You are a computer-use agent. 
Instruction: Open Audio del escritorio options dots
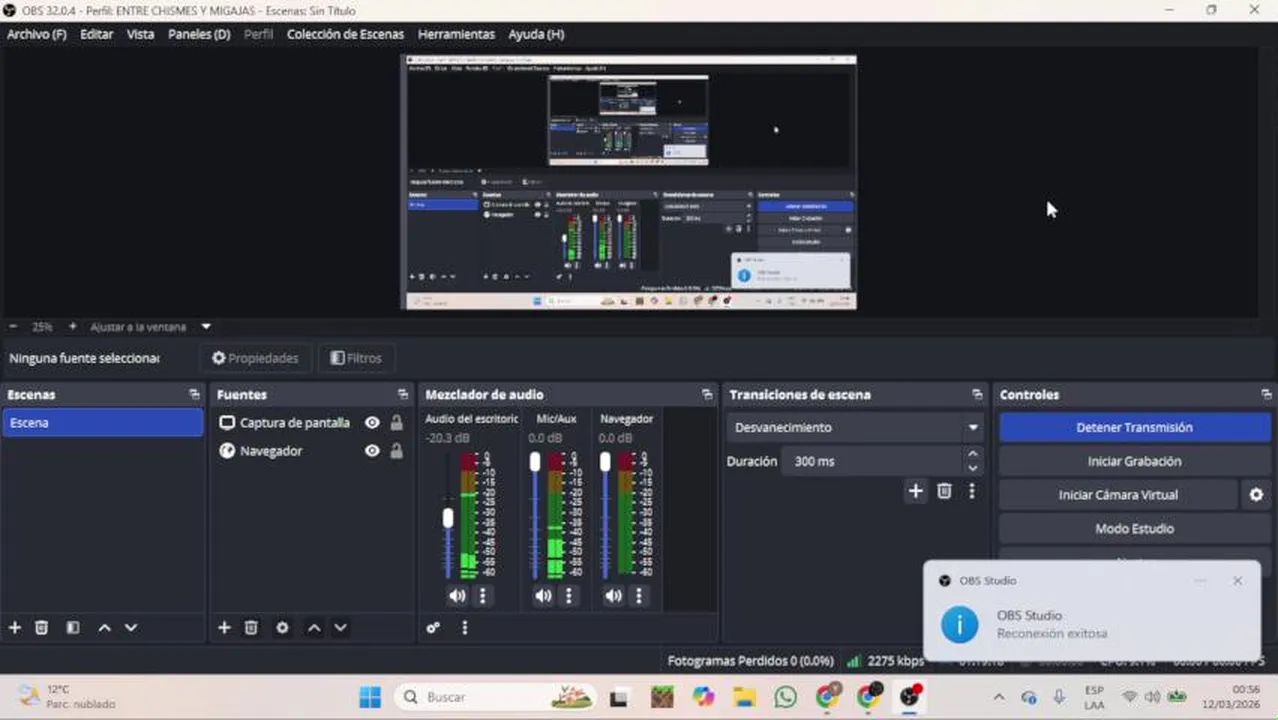coord(483,596)
